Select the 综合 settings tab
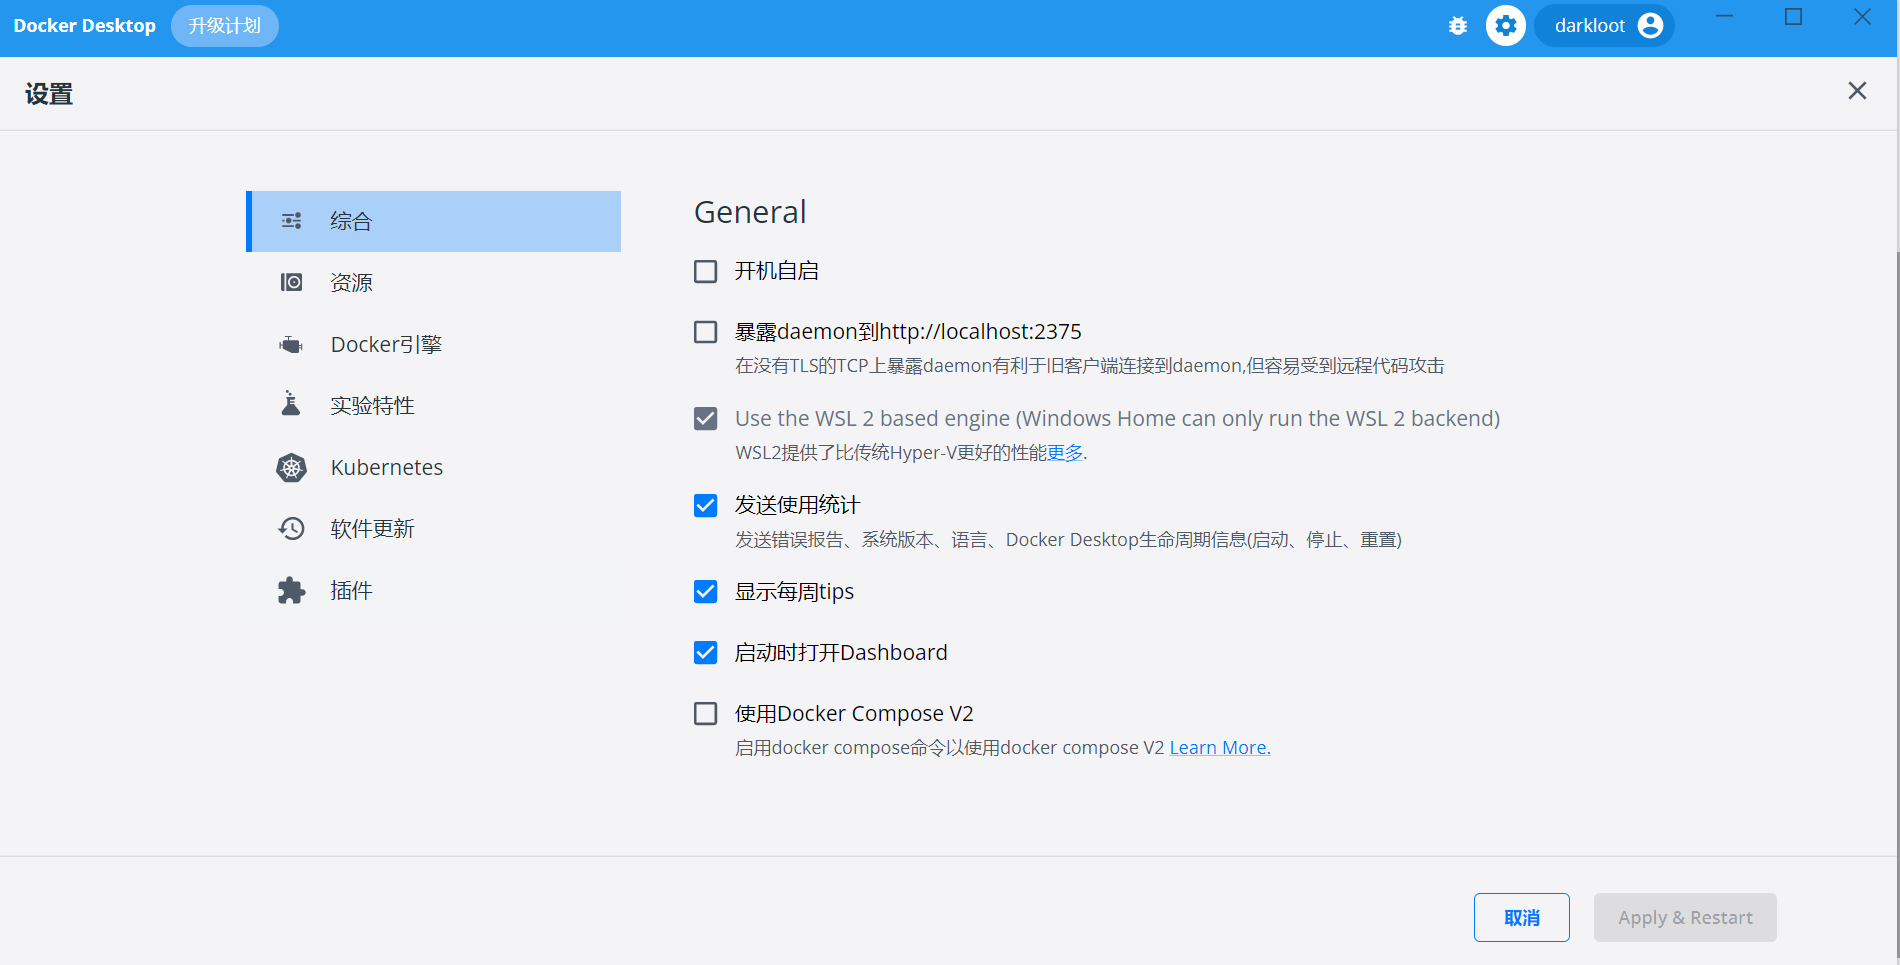The image size is (1900, 965). 434,221
